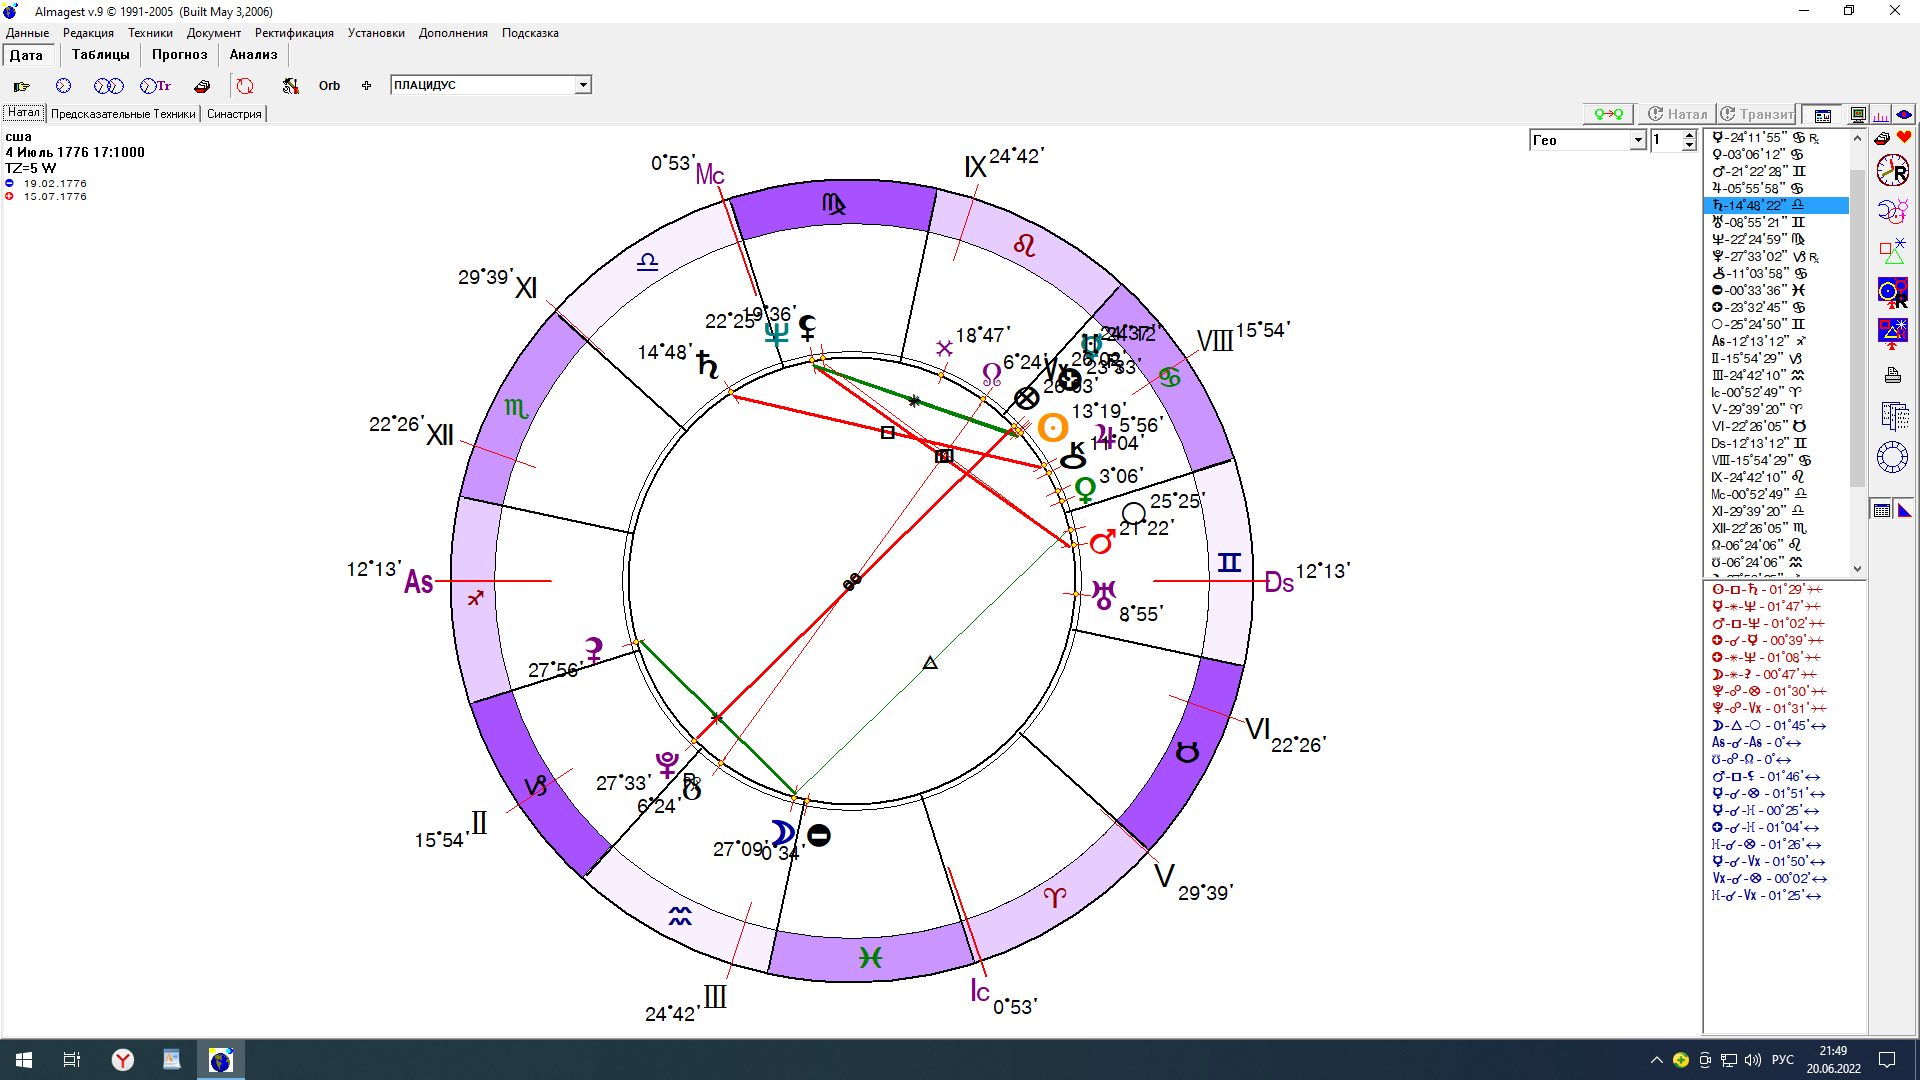Click the green Venus swap button
Screen dimensions: 1920x1080
1609,114
